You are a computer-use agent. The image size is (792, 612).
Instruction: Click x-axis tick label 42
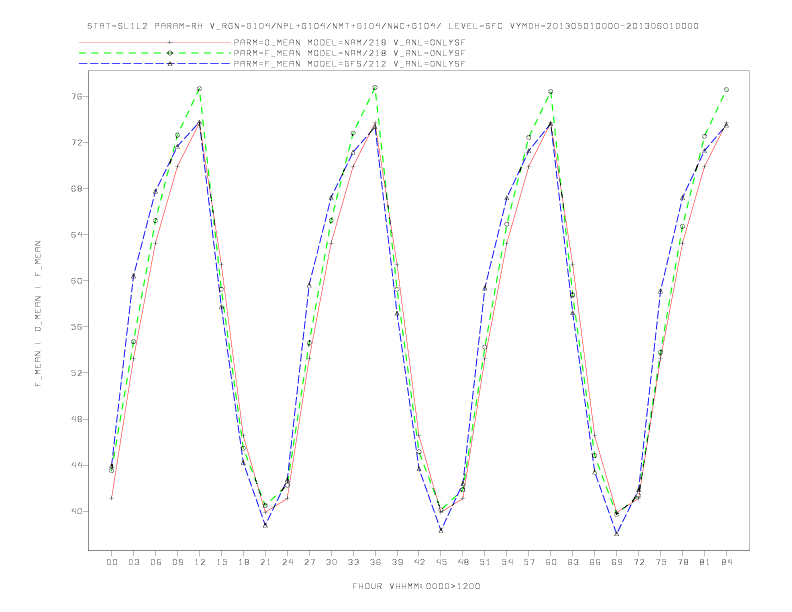tap(419, 562)
